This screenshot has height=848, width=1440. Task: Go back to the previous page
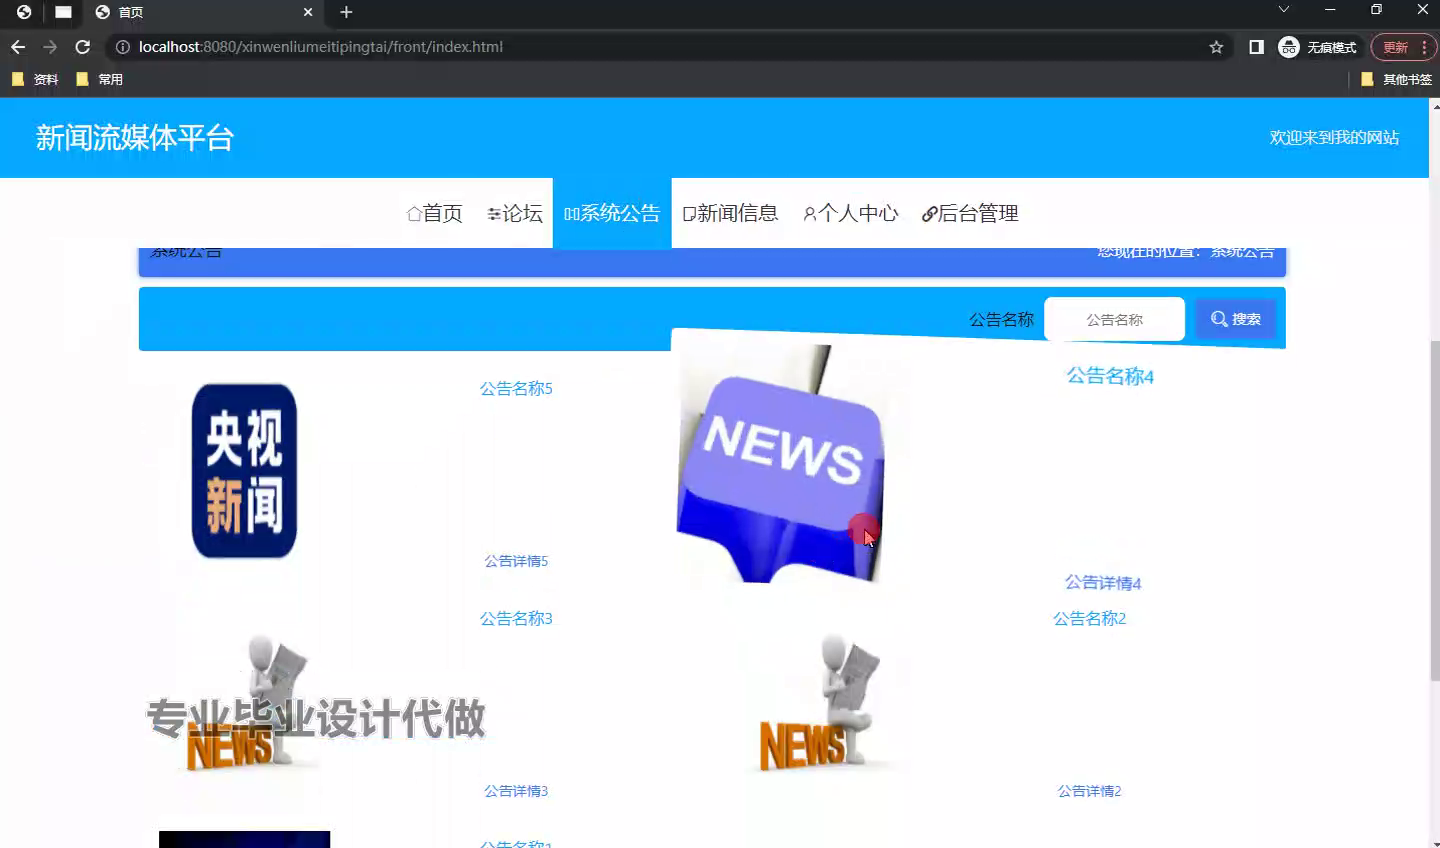click(x=18, y=47)
